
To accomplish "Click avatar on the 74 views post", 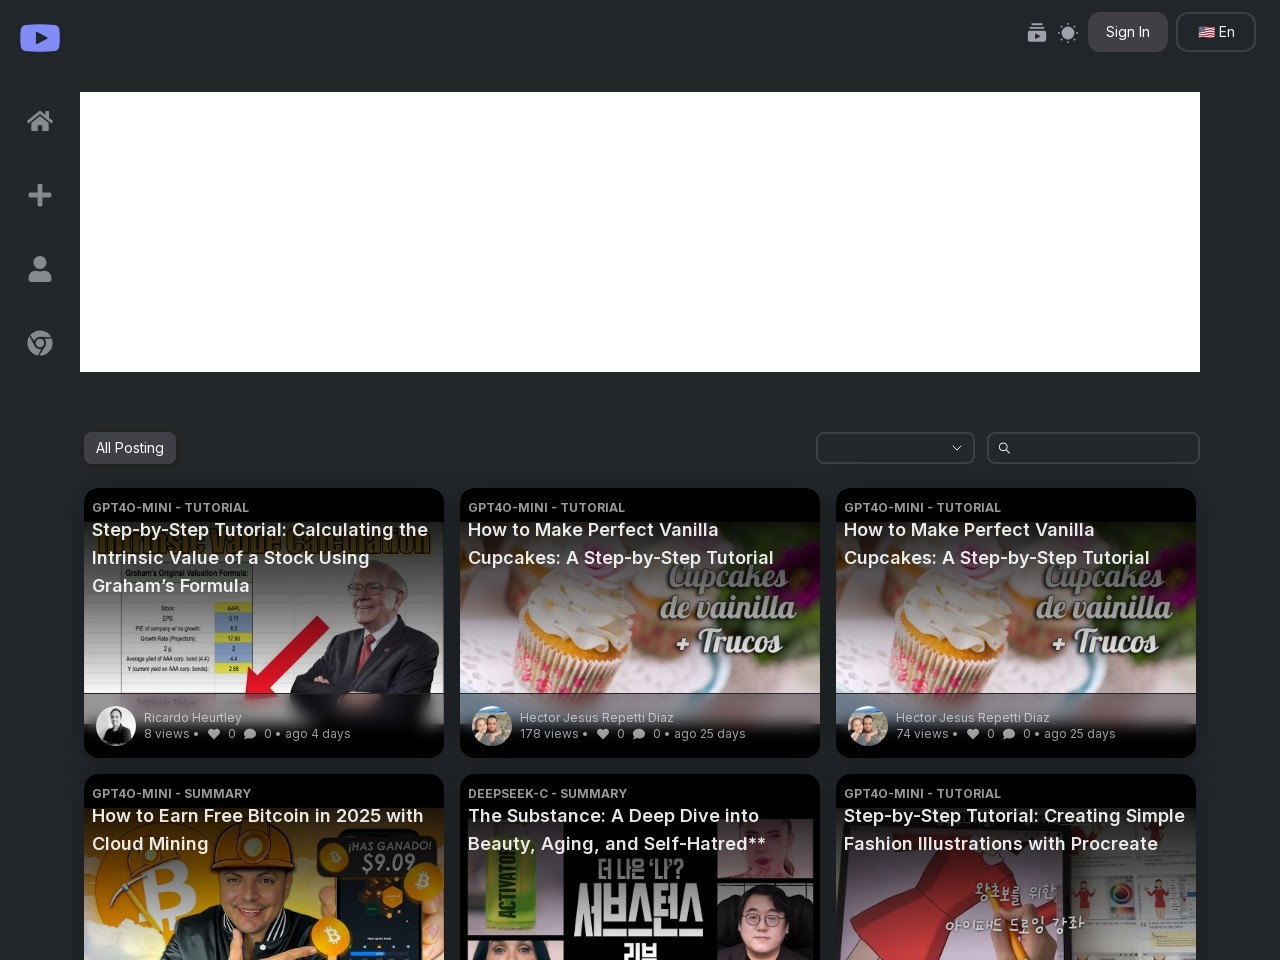I will click(868, 726).
